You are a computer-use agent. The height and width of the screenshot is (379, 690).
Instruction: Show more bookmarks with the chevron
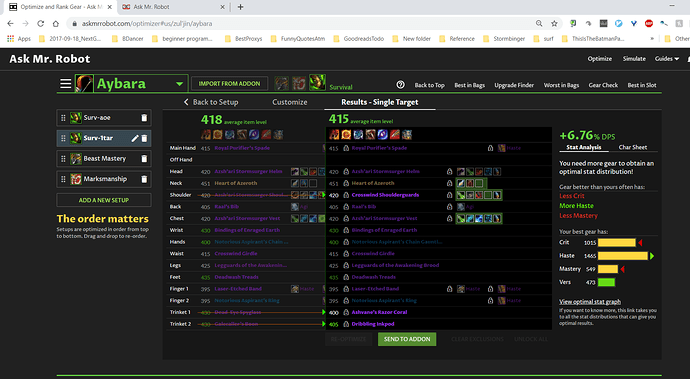(x=652, y=39)
